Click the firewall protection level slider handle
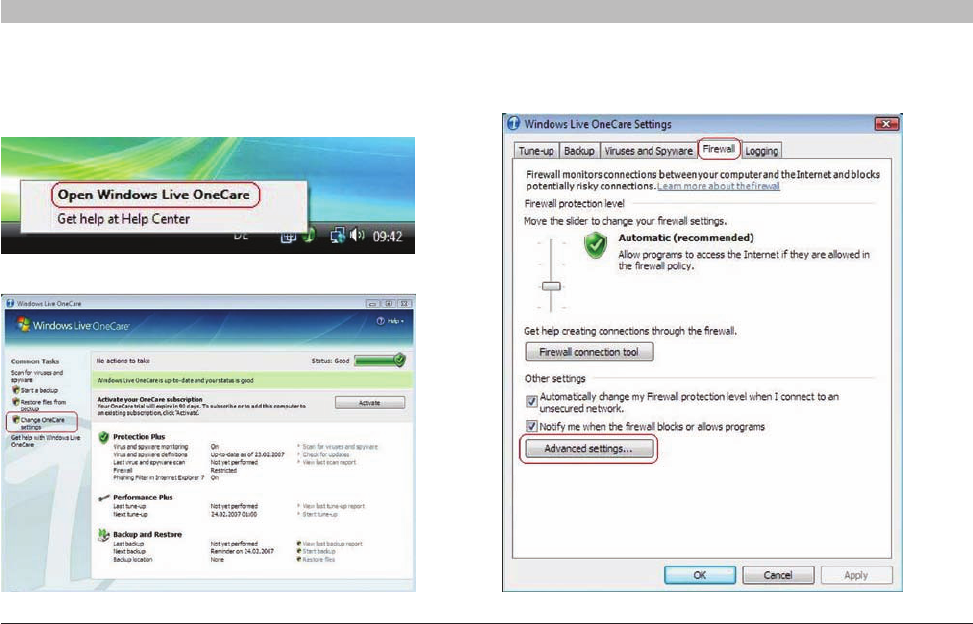Screen dimensions: 973x624 551,286
